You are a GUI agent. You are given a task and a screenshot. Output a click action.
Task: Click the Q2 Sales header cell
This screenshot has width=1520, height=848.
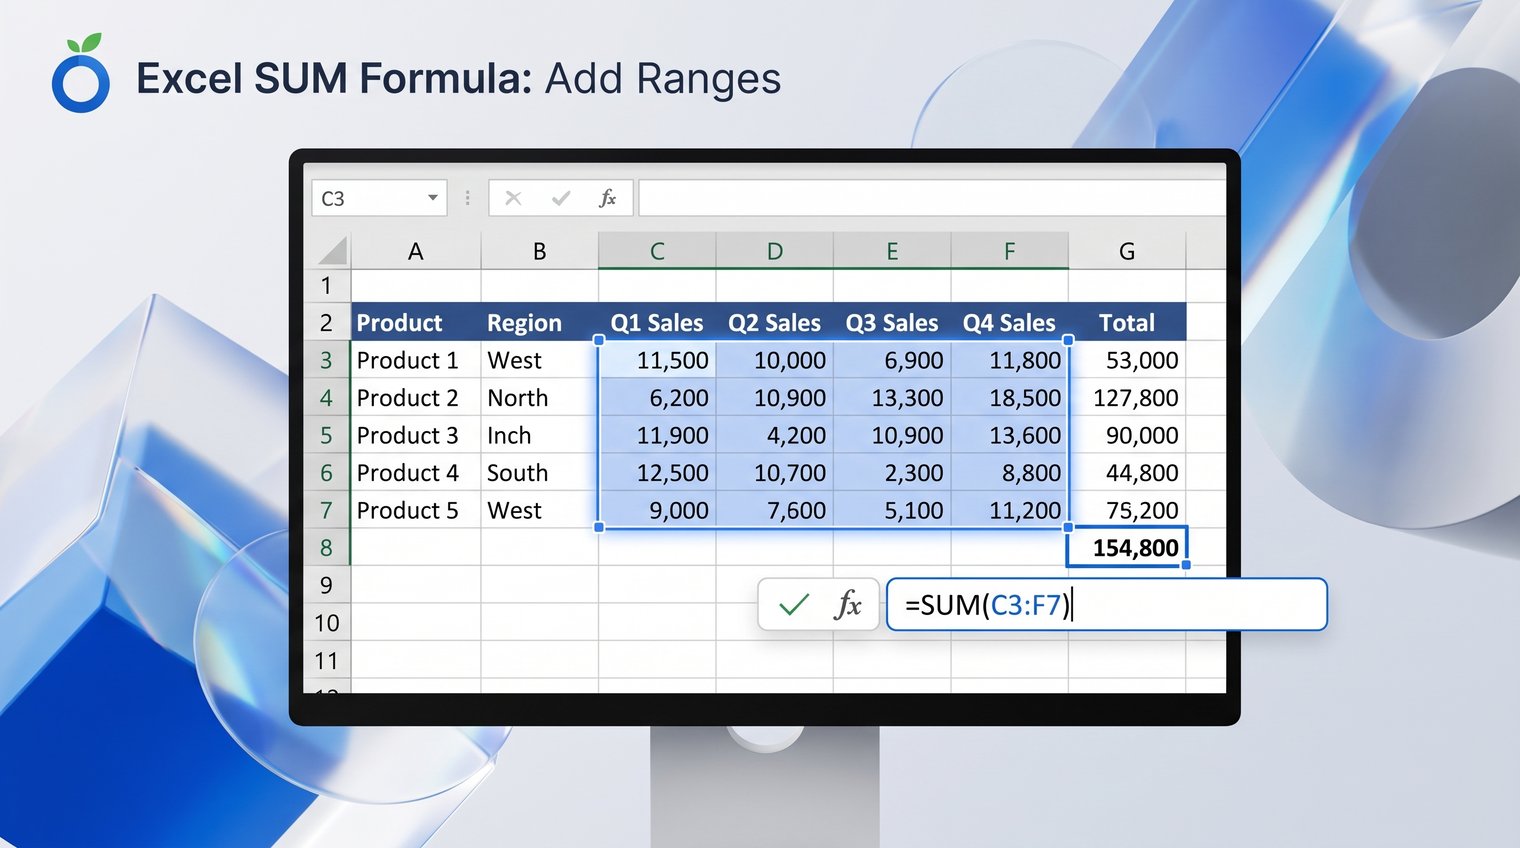pyautogui.click(x=775, y=322)
